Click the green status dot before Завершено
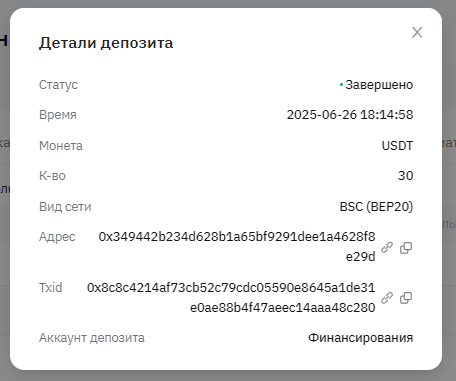The width and height of the screenshot is (456, 381). [341, 85]
